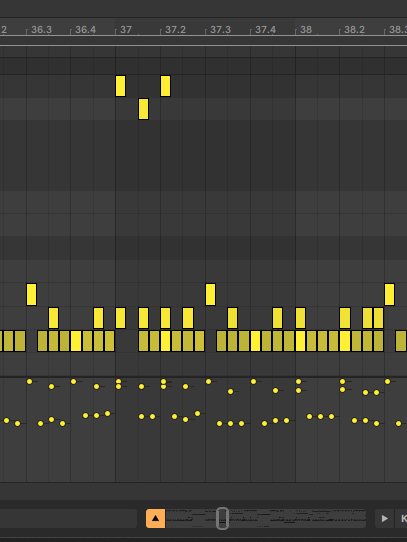Select the lone note just below the top pair
407x542 pixels.
(x=144, y=109)
